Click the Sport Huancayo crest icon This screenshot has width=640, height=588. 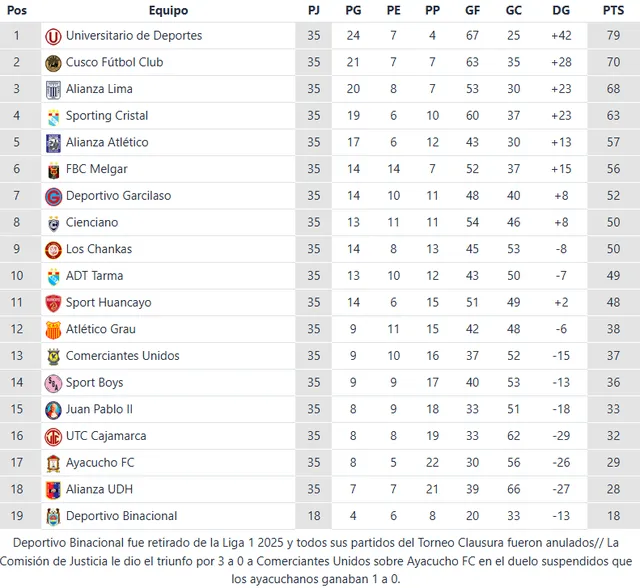[x=53, y=303]
